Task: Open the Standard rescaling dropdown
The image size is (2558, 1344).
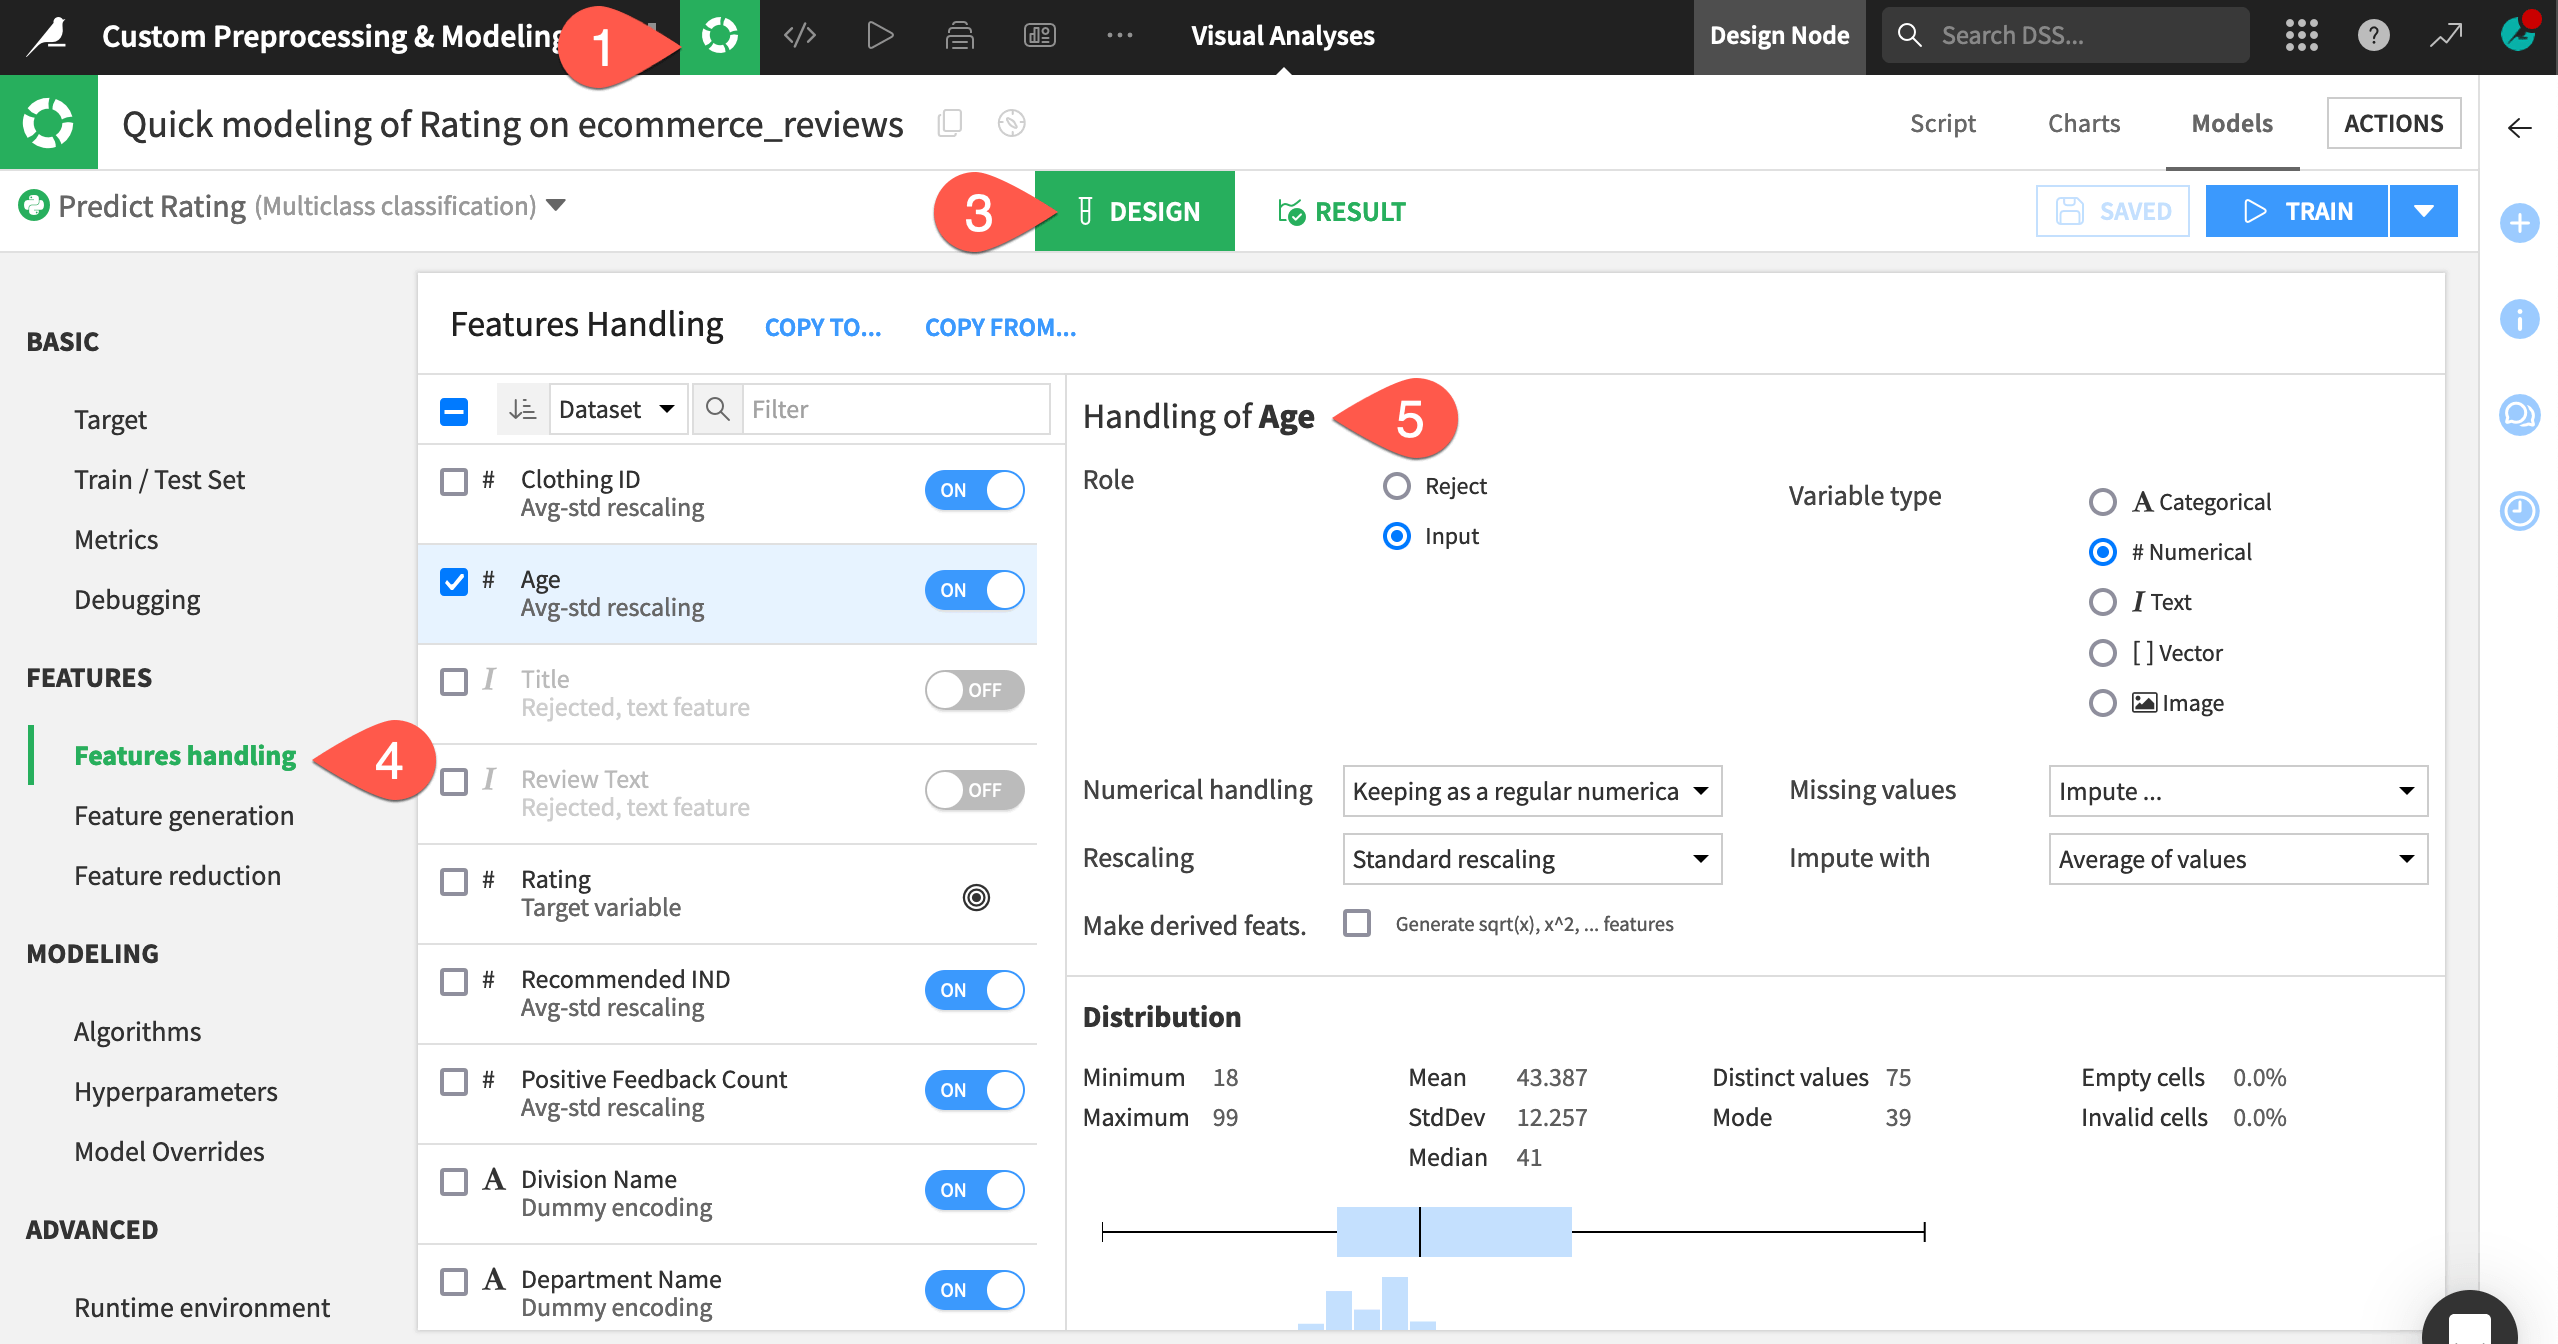Action: click(1531, 859)
